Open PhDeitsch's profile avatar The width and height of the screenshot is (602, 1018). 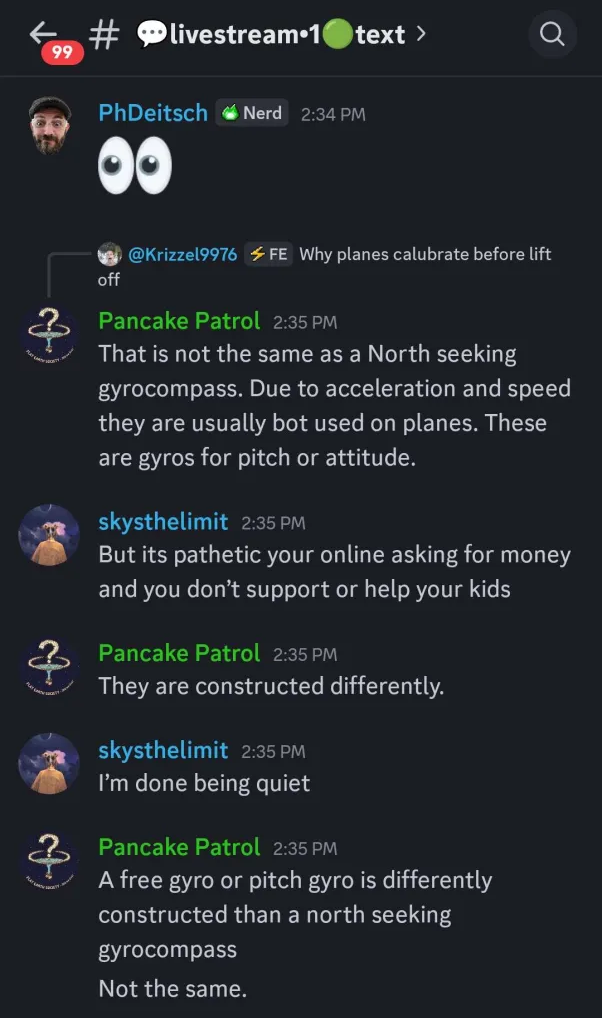tap(50, 126)
